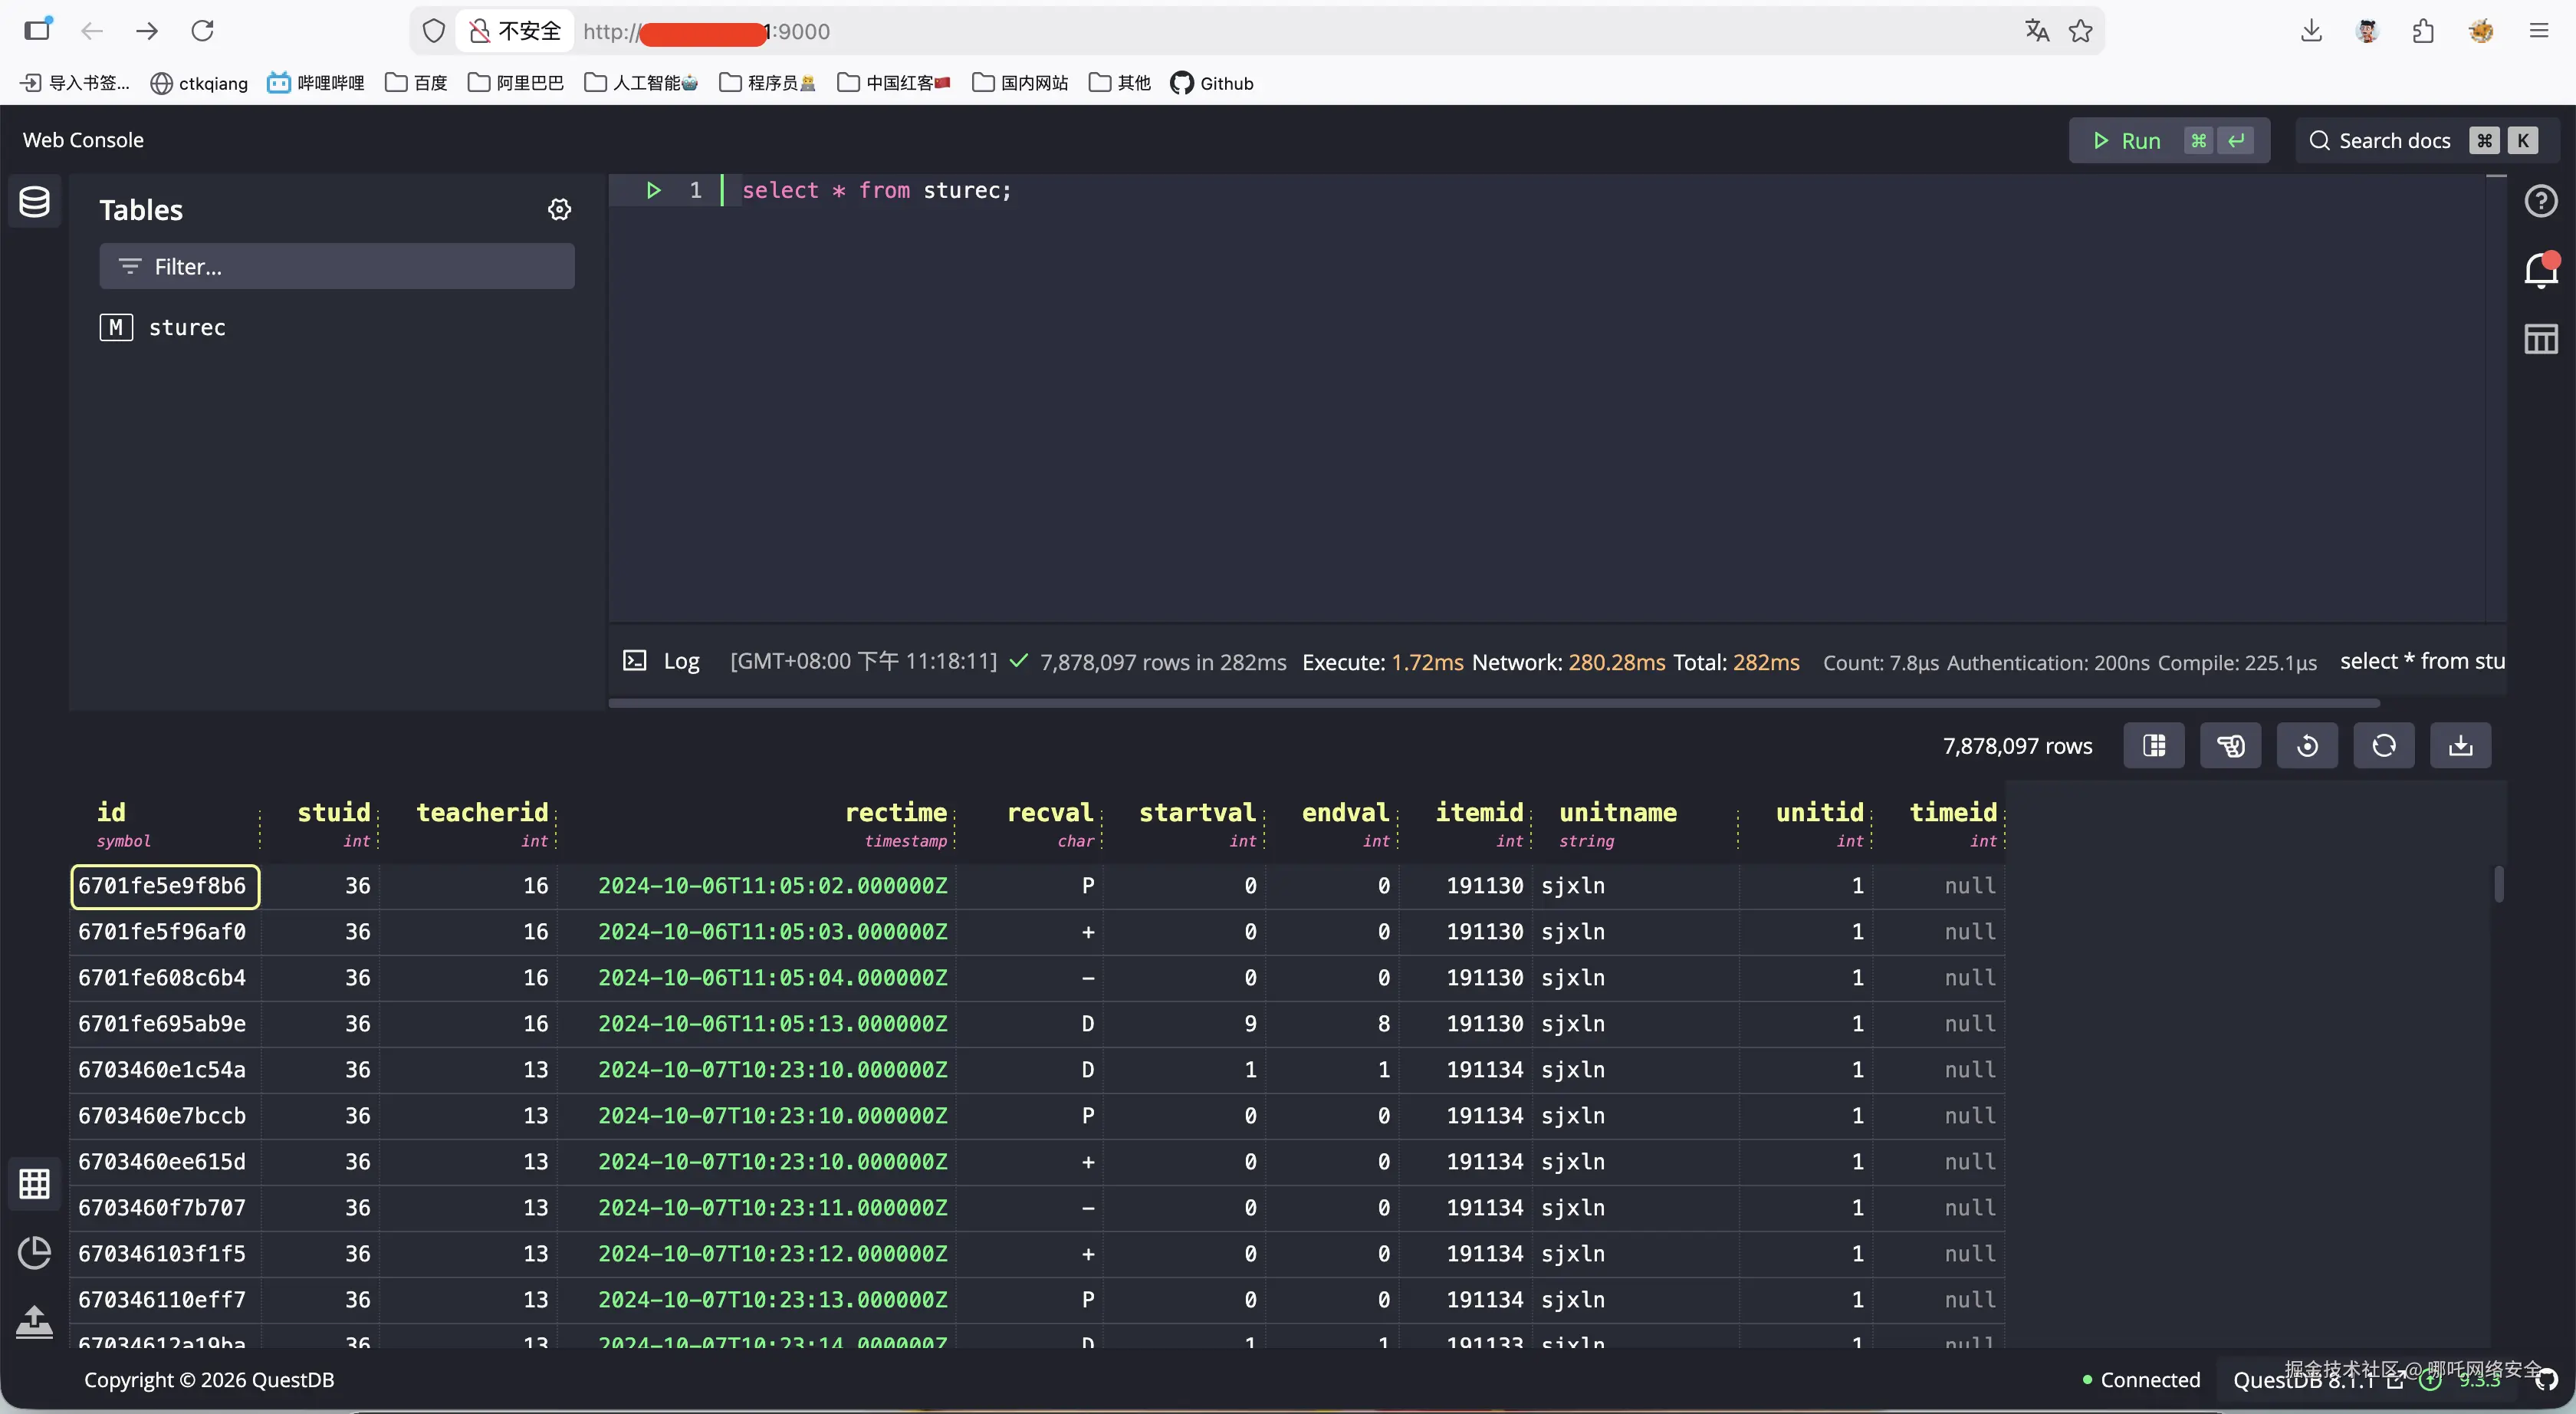The image size is (2576, 1414).
Task: Open the notifications bell icon
Action: click(2540, 270)
